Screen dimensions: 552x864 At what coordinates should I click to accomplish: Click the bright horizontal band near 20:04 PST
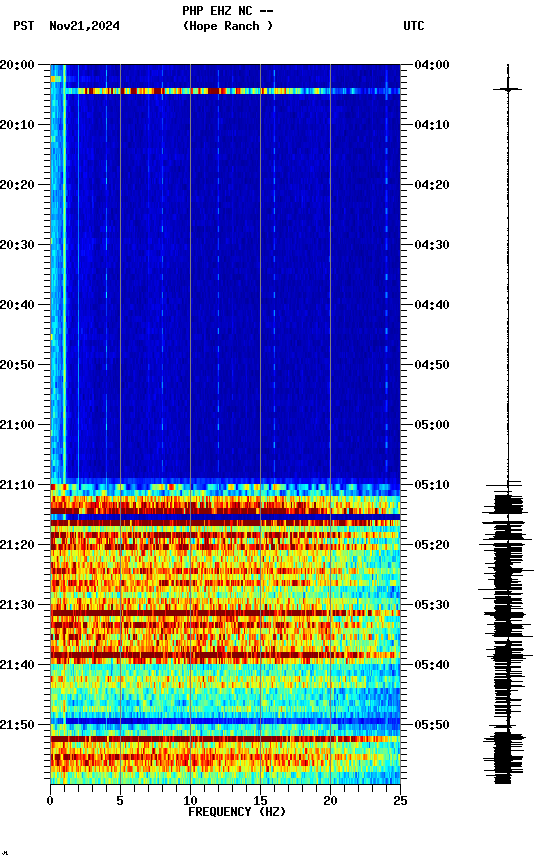(232, 91)
